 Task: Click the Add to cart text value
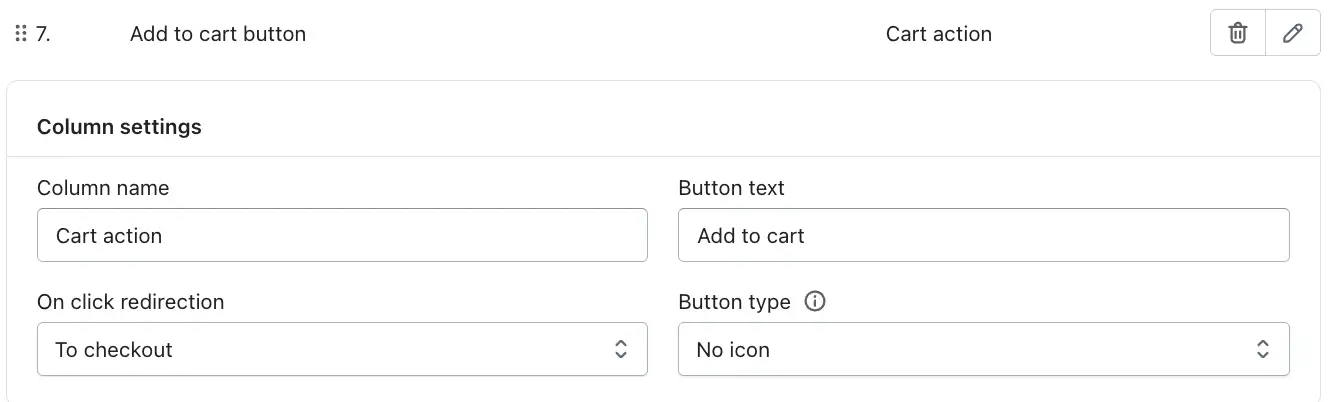751,236
